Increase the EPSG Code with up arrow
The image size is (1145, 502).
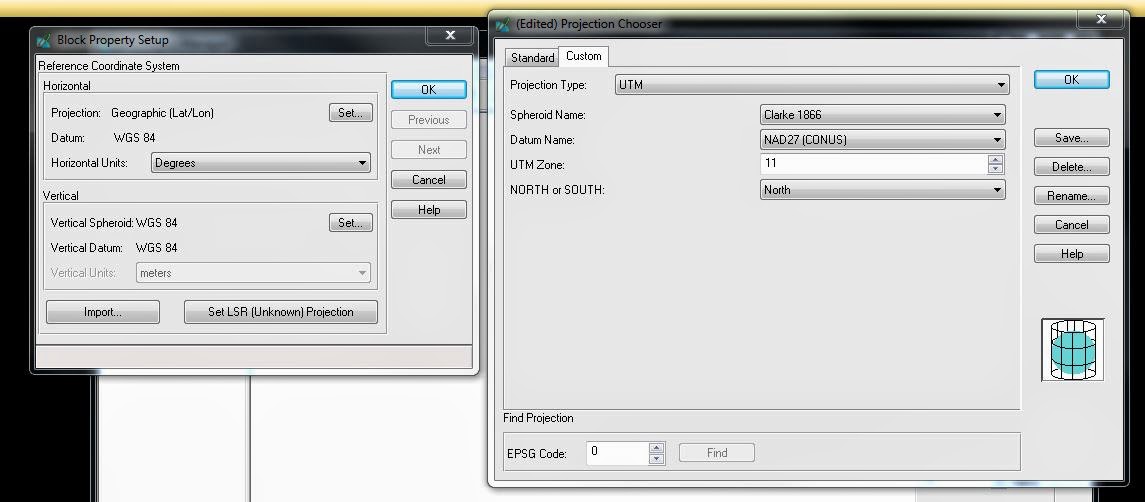[x=656, y=448]
